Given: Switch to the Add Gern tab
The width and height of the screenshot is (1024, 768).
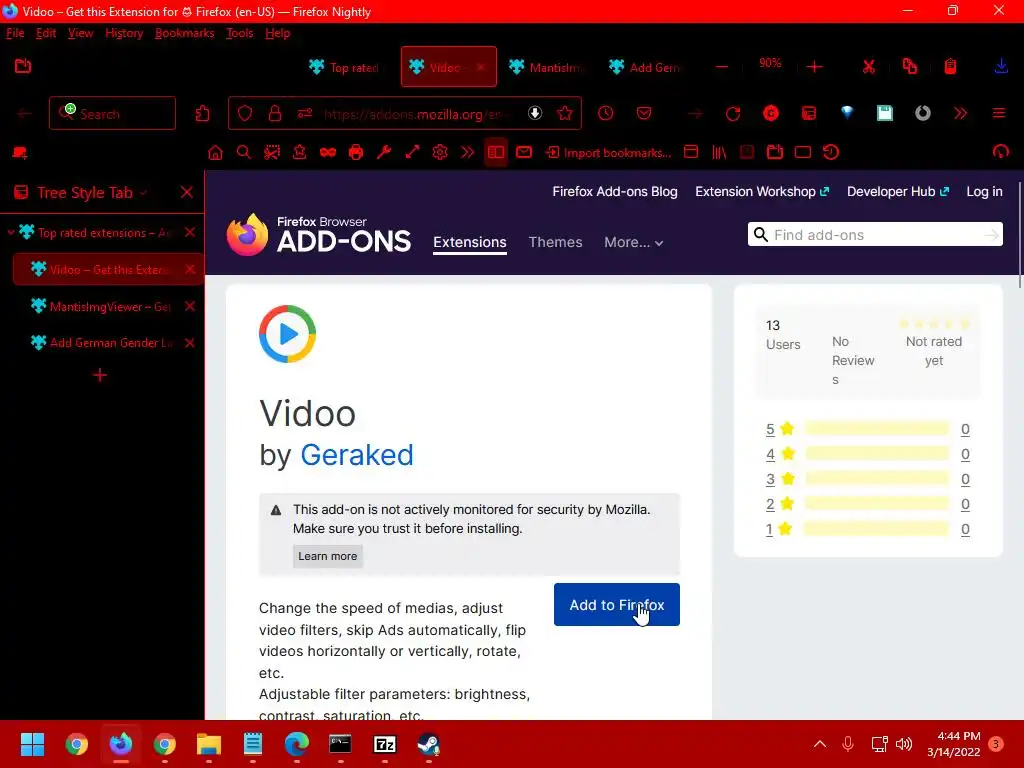Looking at the screenshot, I should click(x=647, y=67).
